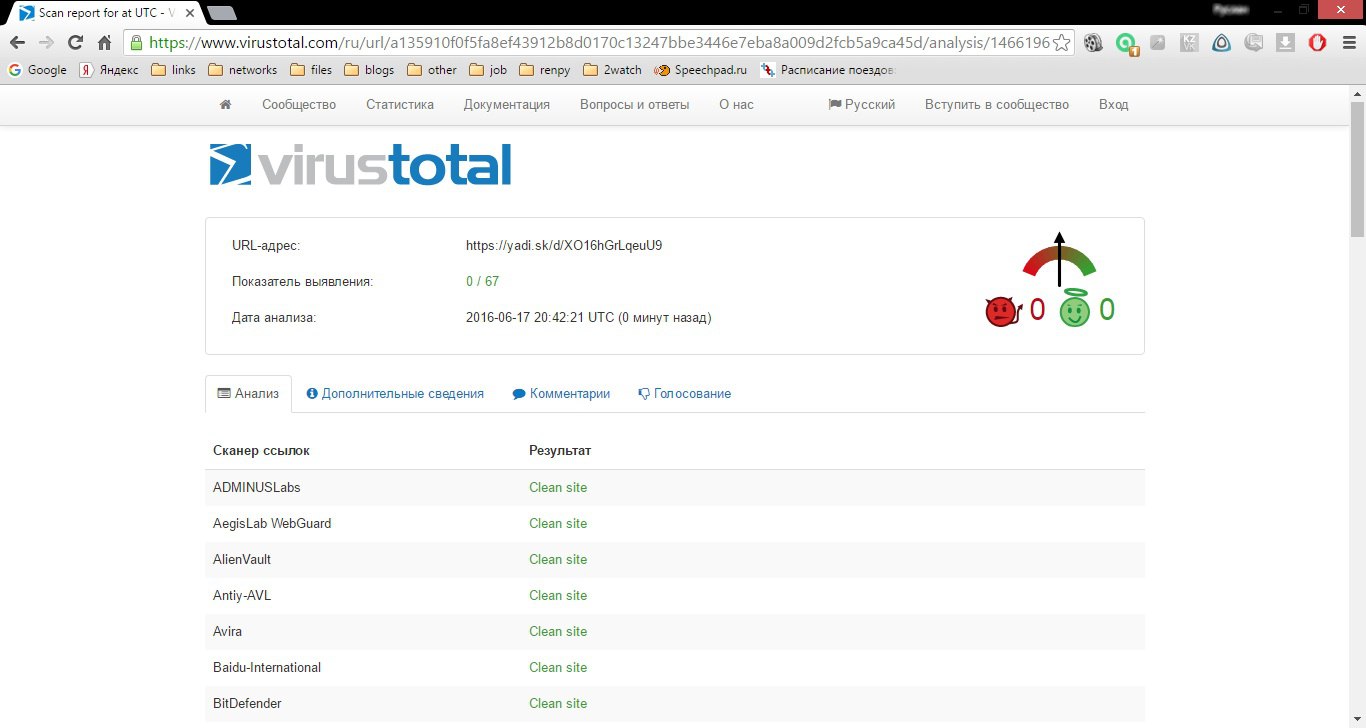This screenshot has width=1366, height=728.
Task: Close the Scan report browser tab
Action: coord(190,13)
